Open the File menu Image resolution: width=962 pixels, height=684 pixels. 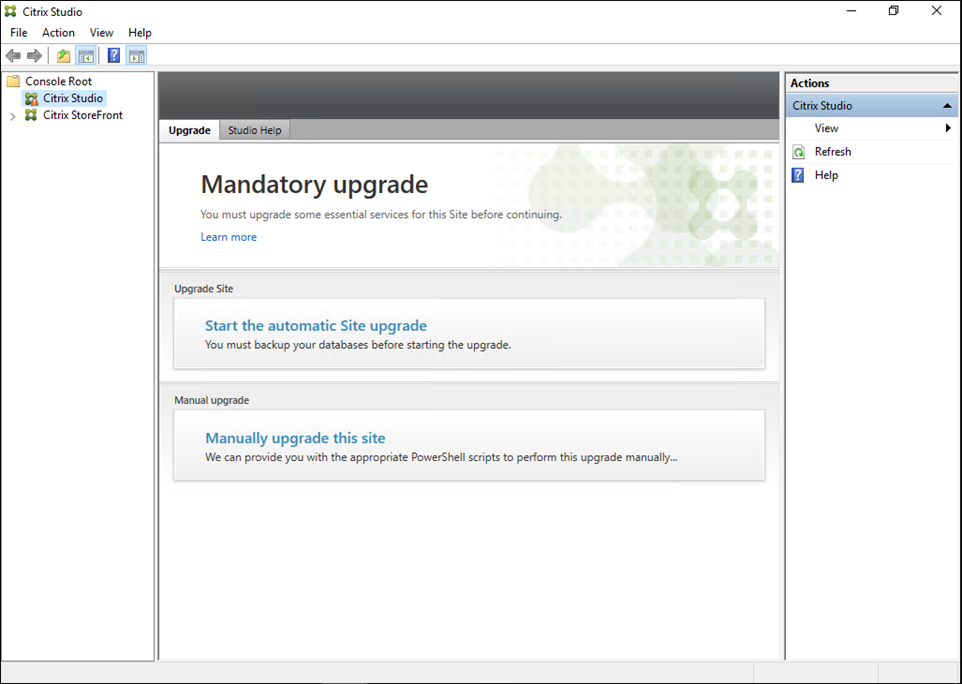click(x=18, y=33)
